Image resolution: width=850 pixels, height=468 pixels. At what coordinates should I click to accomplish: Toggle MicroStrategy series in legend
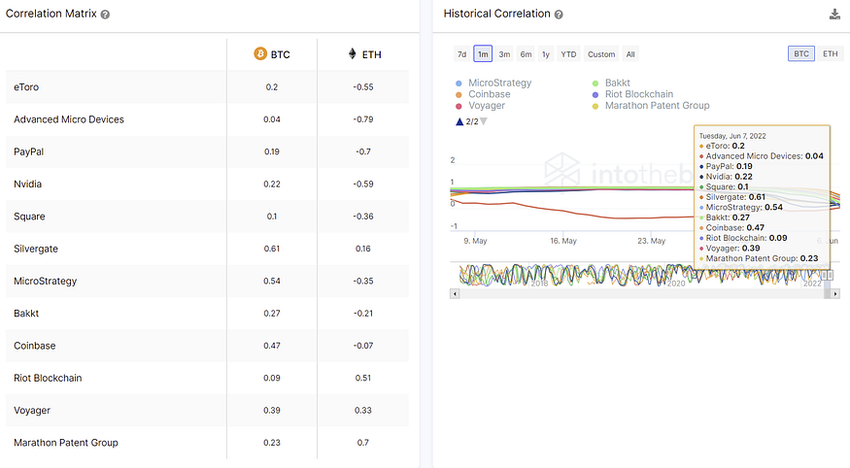click(x=494, y=83)
